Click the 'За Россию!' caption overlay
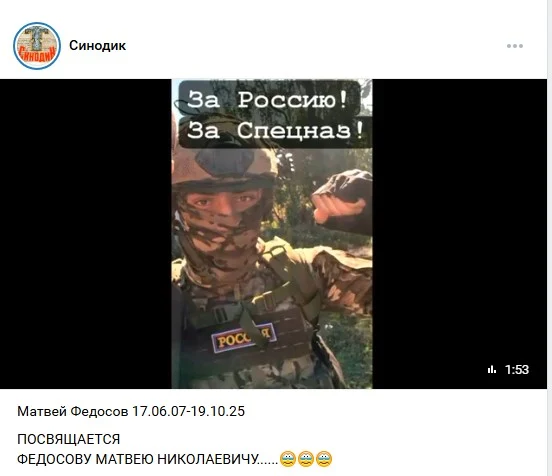The height and width of the screenshot is (476, 552). [269, 99]
